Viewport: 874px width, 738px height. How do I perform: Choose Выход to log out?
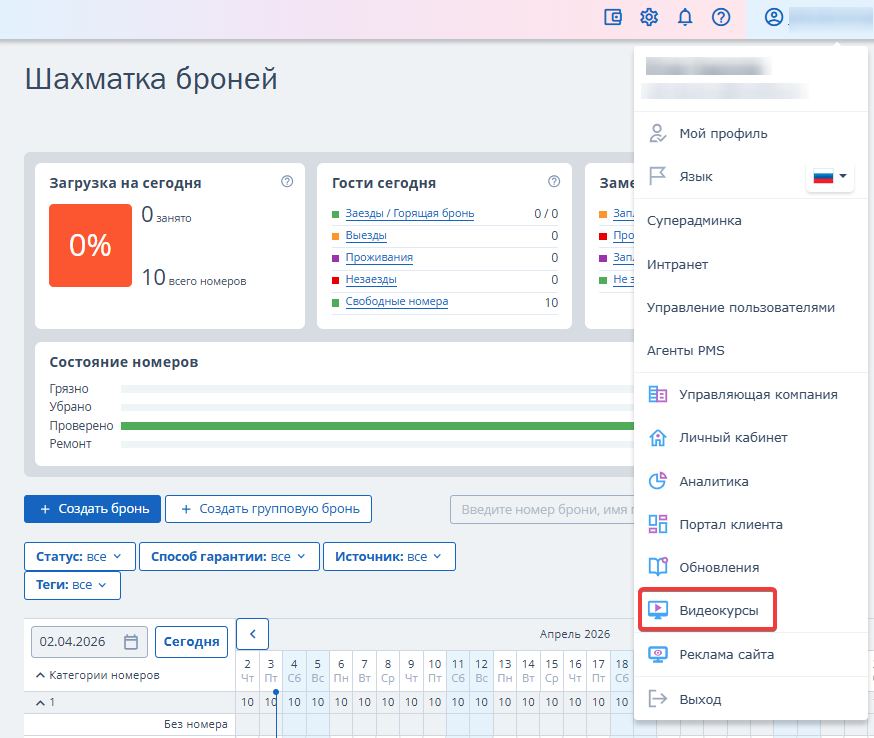pos(699,699)
